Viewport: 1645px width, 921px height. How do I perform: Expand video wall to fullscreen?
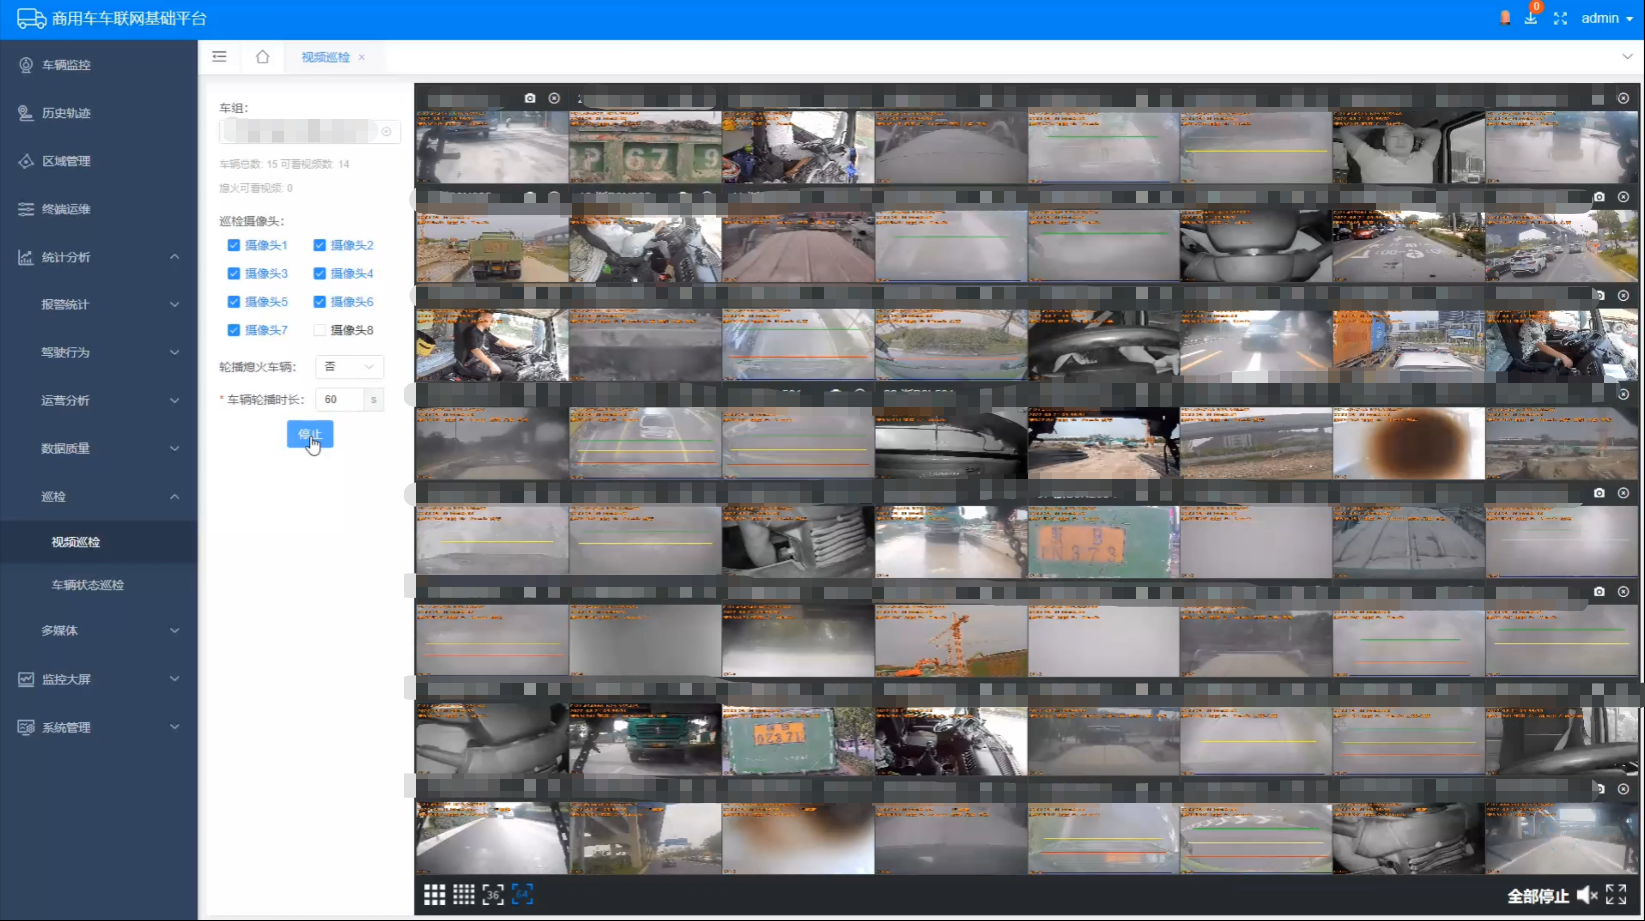tap(1616, 895)
